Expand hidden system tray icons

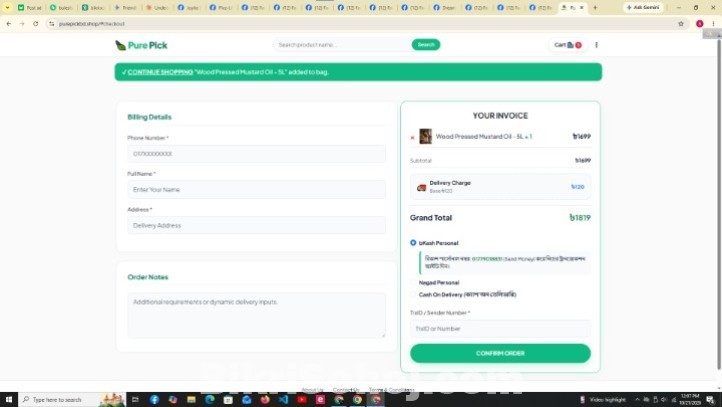637,400
